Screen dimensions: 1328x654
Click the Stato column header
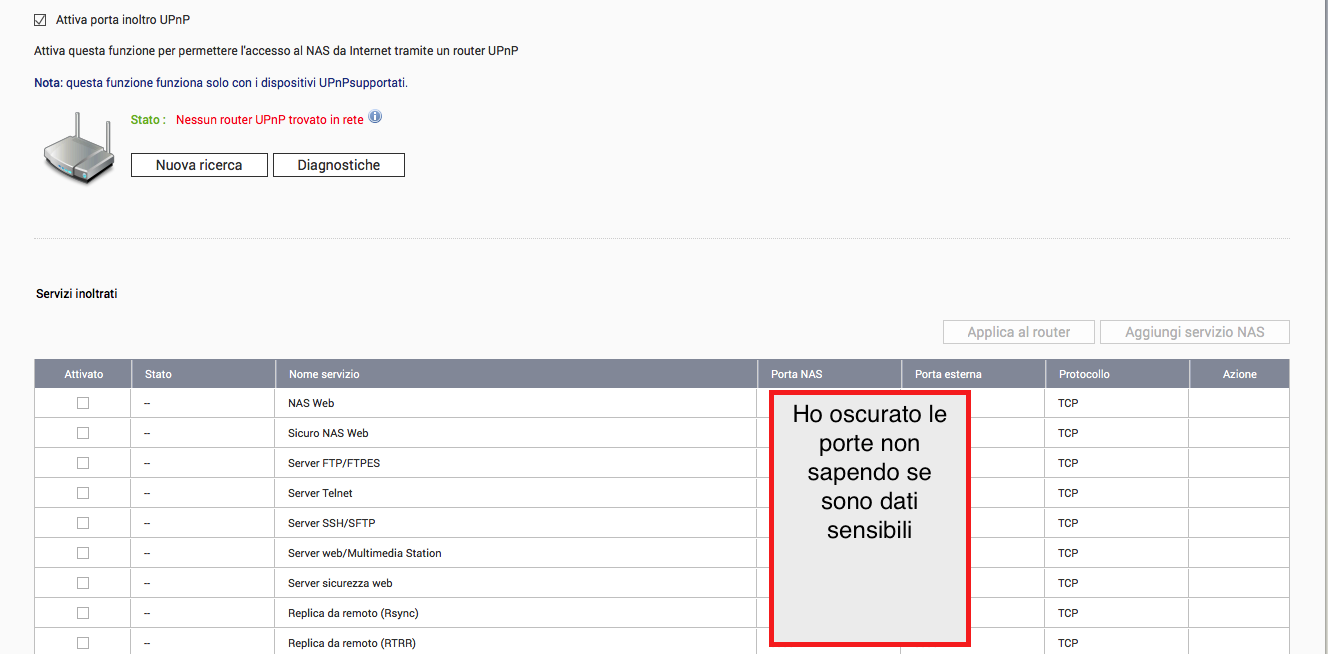pos(158,374)
